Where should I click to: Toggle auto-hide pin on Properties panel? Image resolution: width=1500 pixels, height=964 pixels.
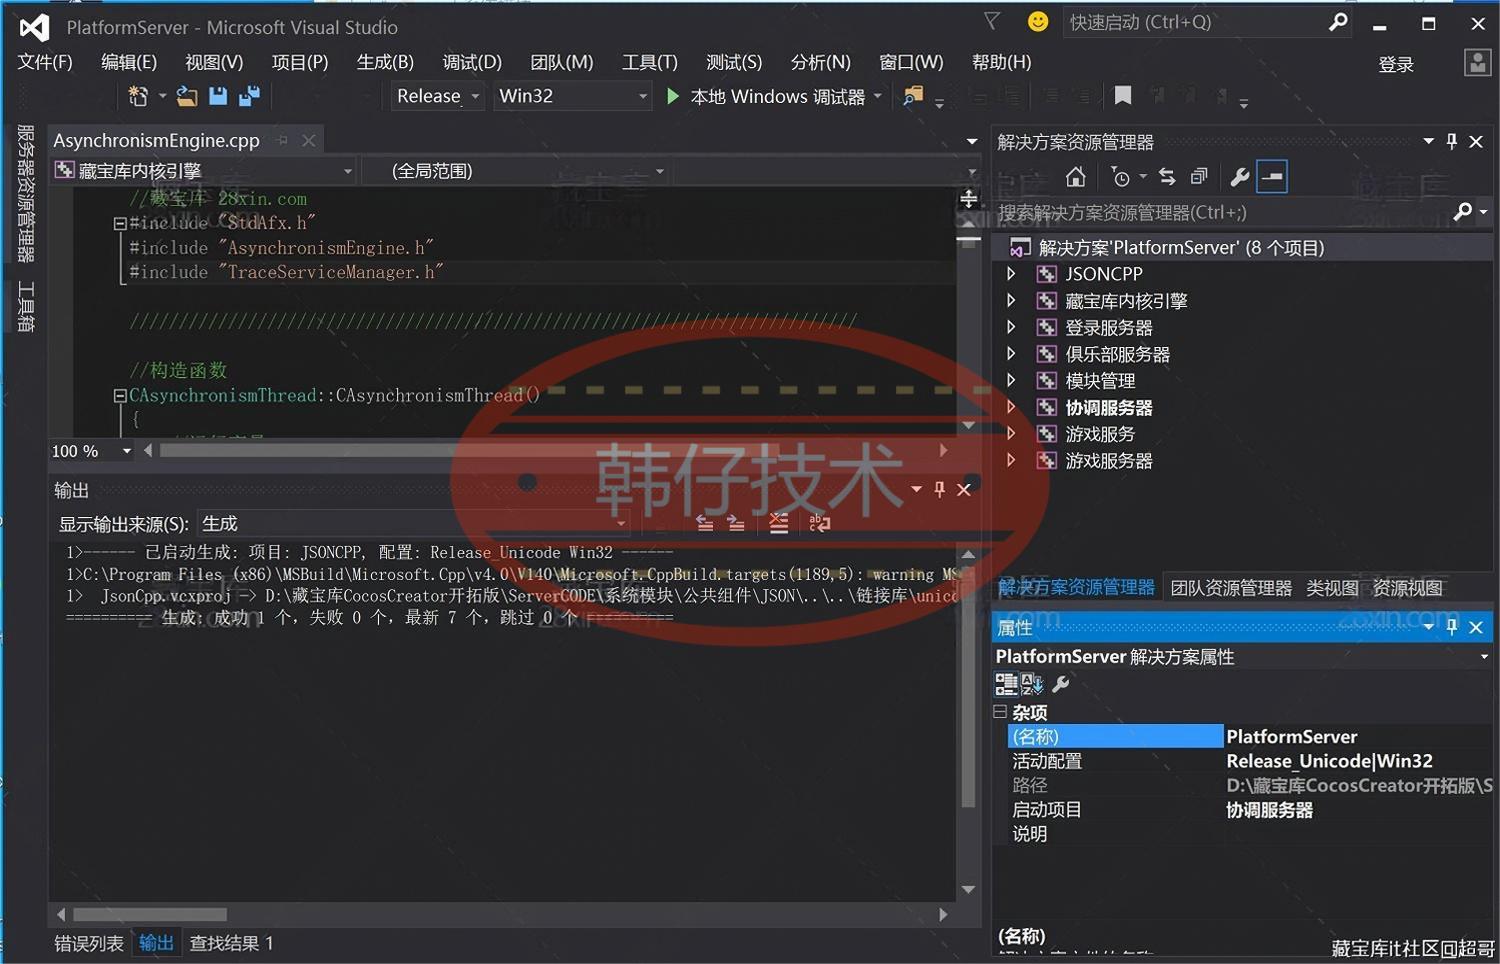tap(1452, 627)
